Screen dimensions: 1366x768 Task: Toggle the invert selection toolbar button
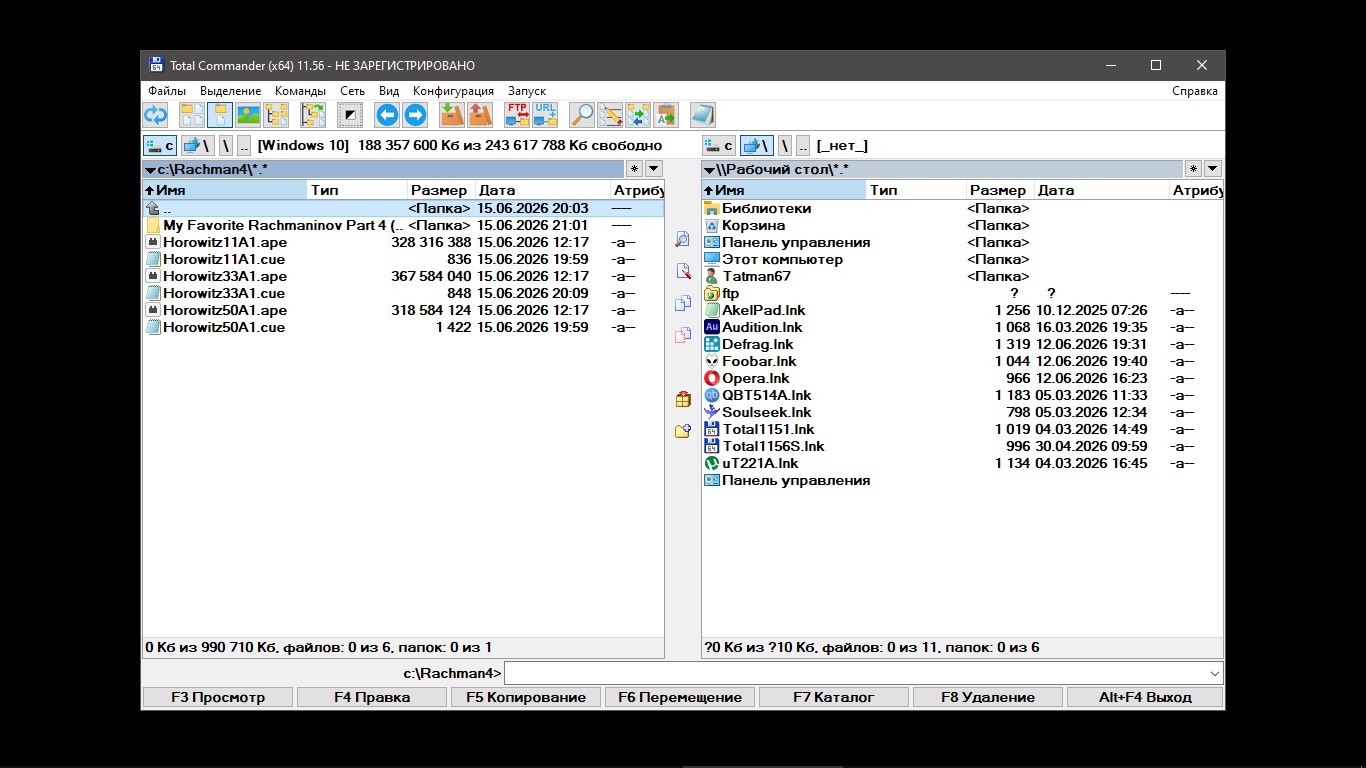point(350,115)
